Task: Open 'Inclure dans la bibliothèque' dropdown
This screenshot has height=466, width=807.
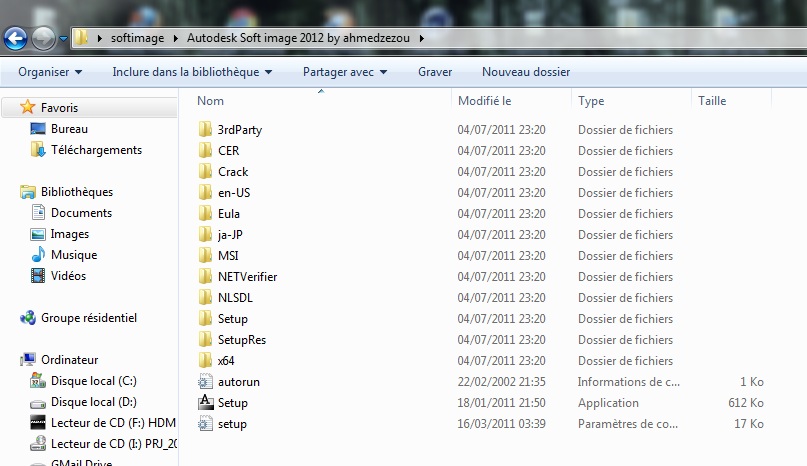Action: click(192, 72)
